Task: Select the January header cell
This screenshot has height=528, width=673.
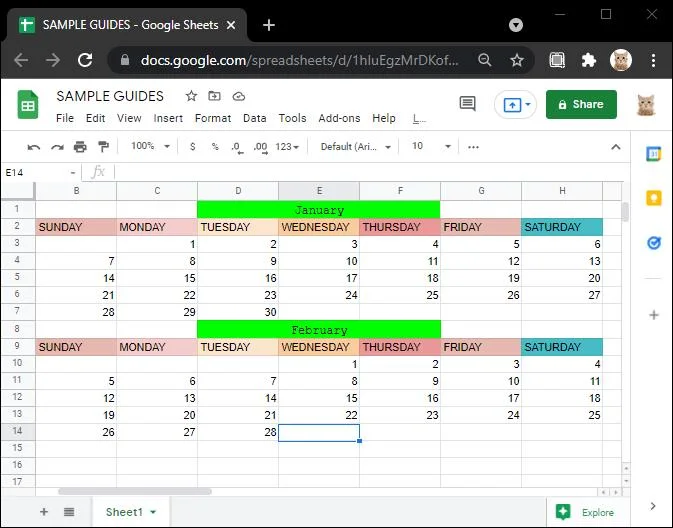Action: [319, 210]
